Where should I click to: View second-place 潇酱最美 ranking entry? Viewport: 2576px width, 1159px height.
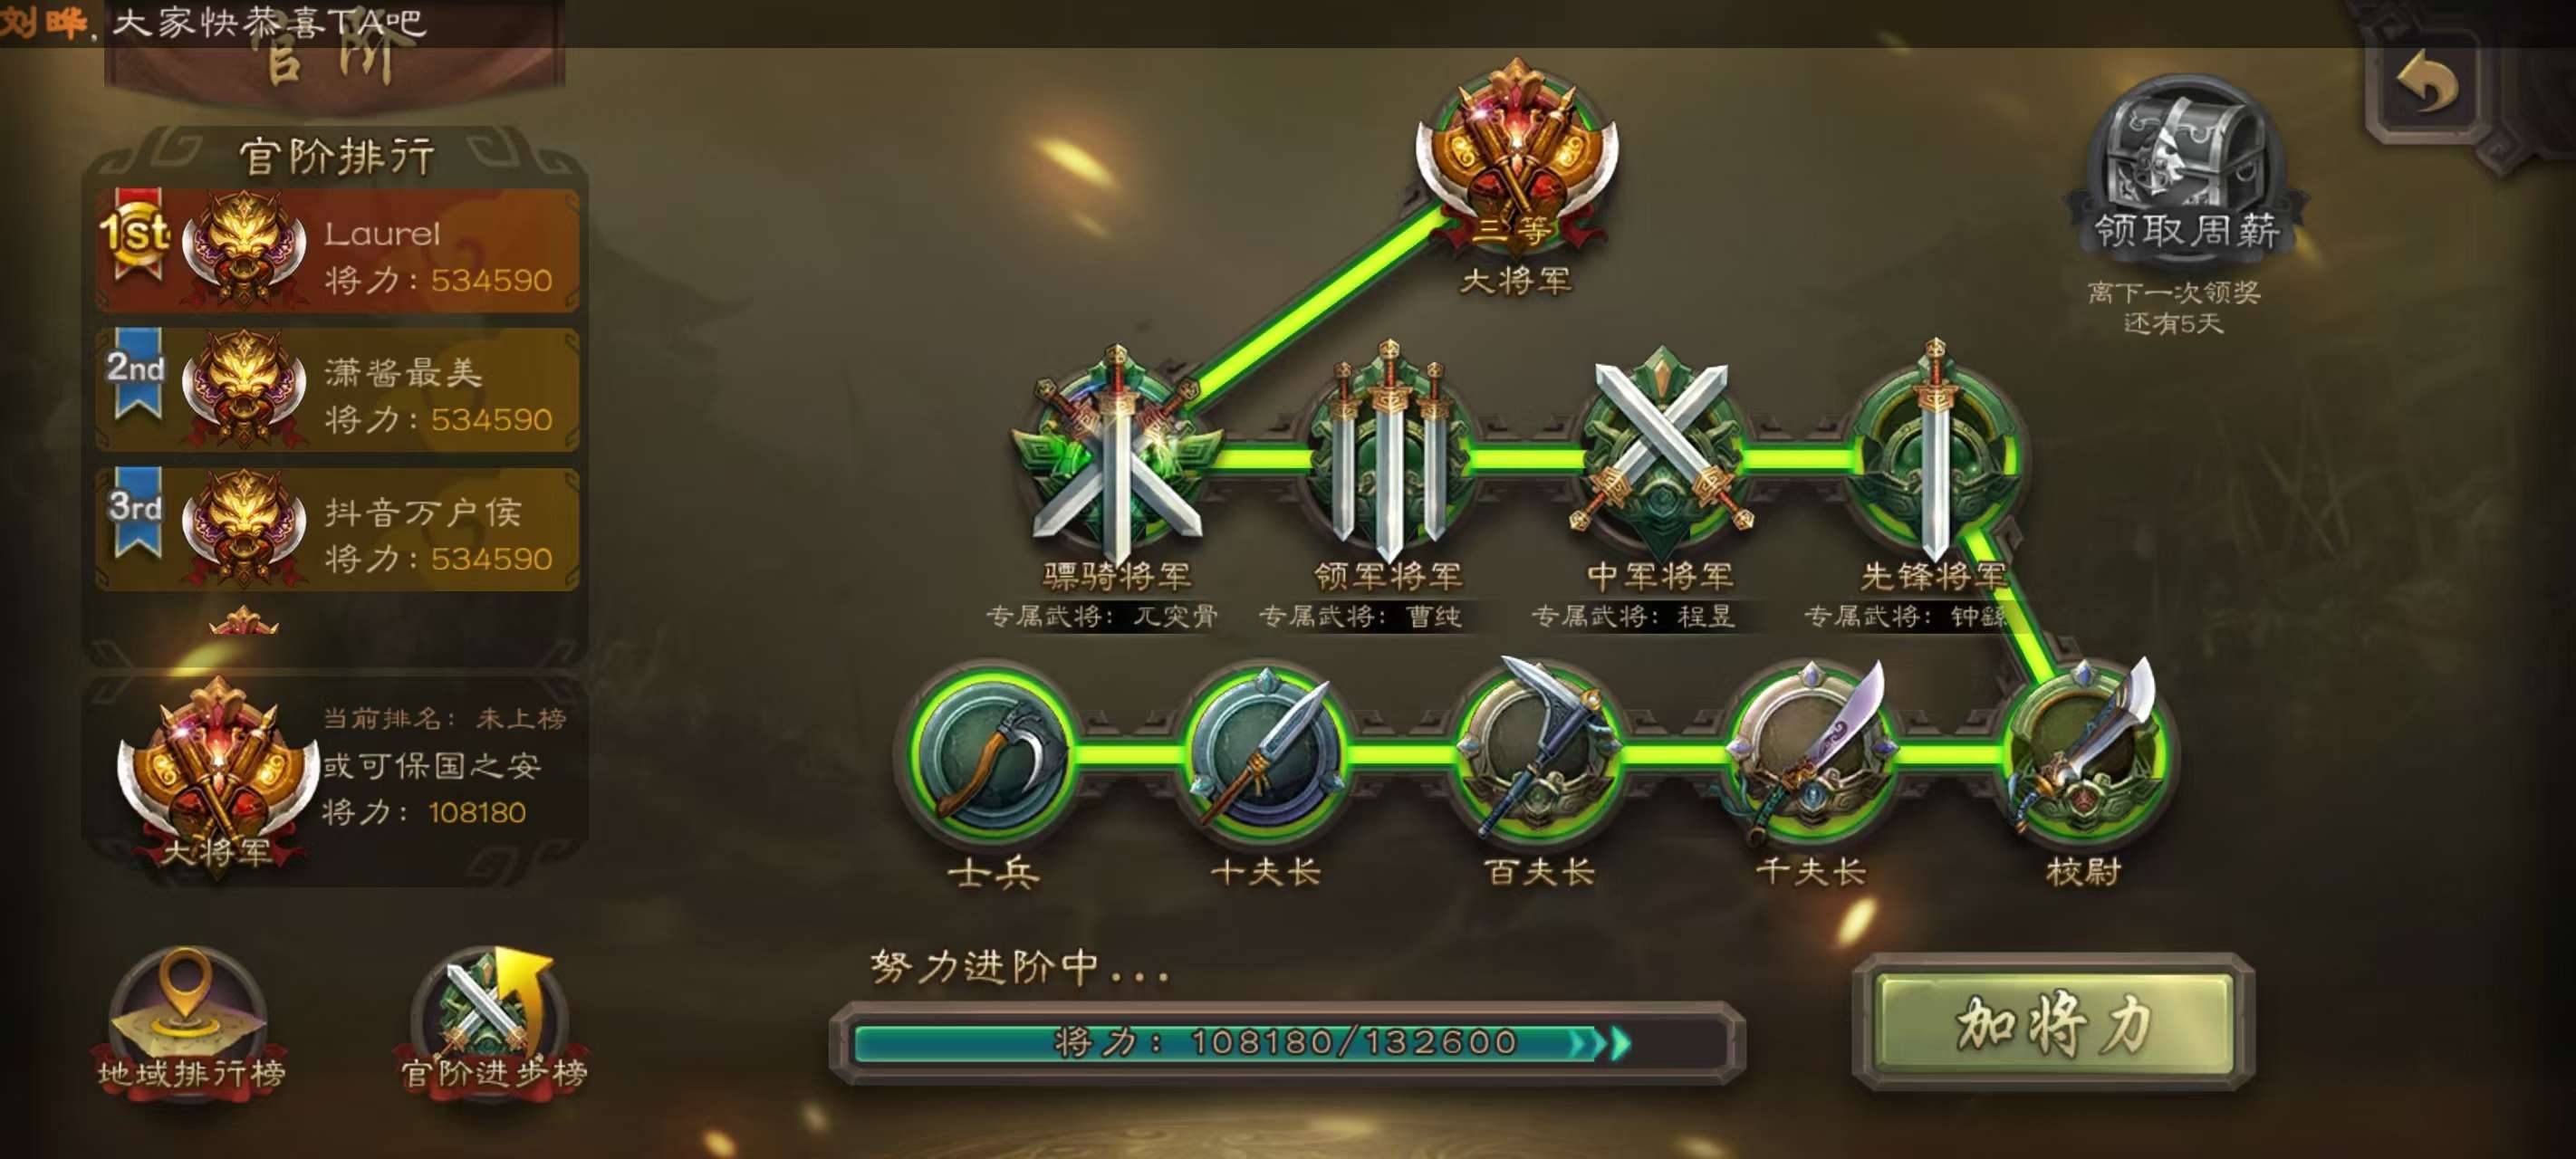[337, 389]
